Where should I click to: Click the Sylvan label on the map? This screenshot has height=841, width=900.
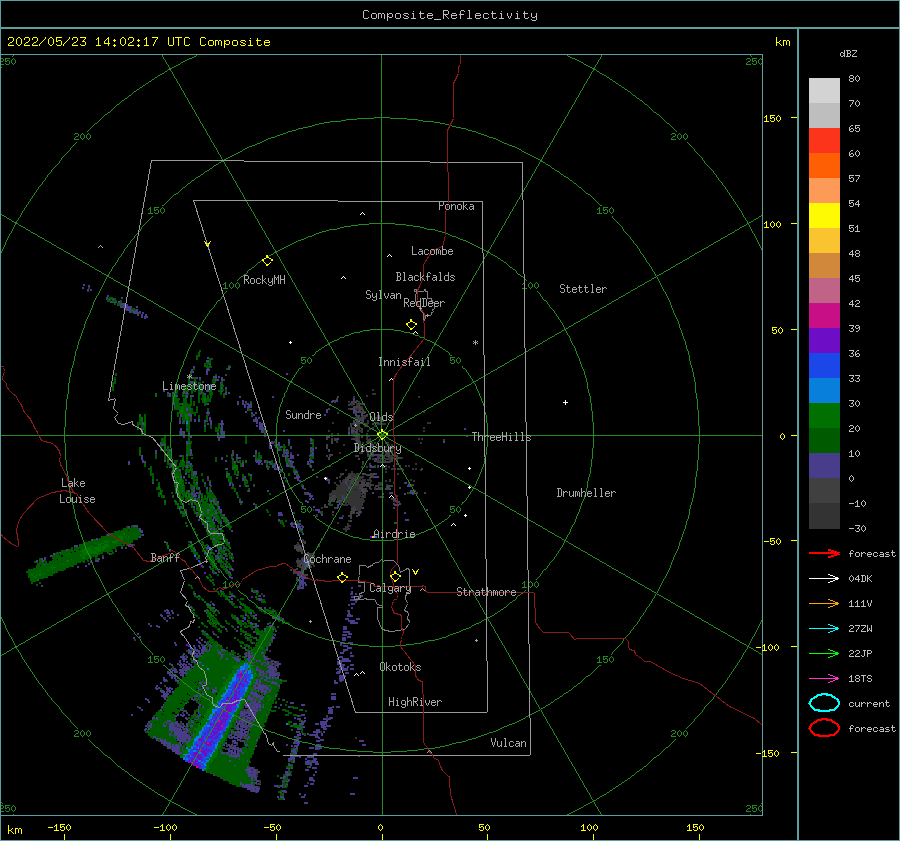pos(383,295)
